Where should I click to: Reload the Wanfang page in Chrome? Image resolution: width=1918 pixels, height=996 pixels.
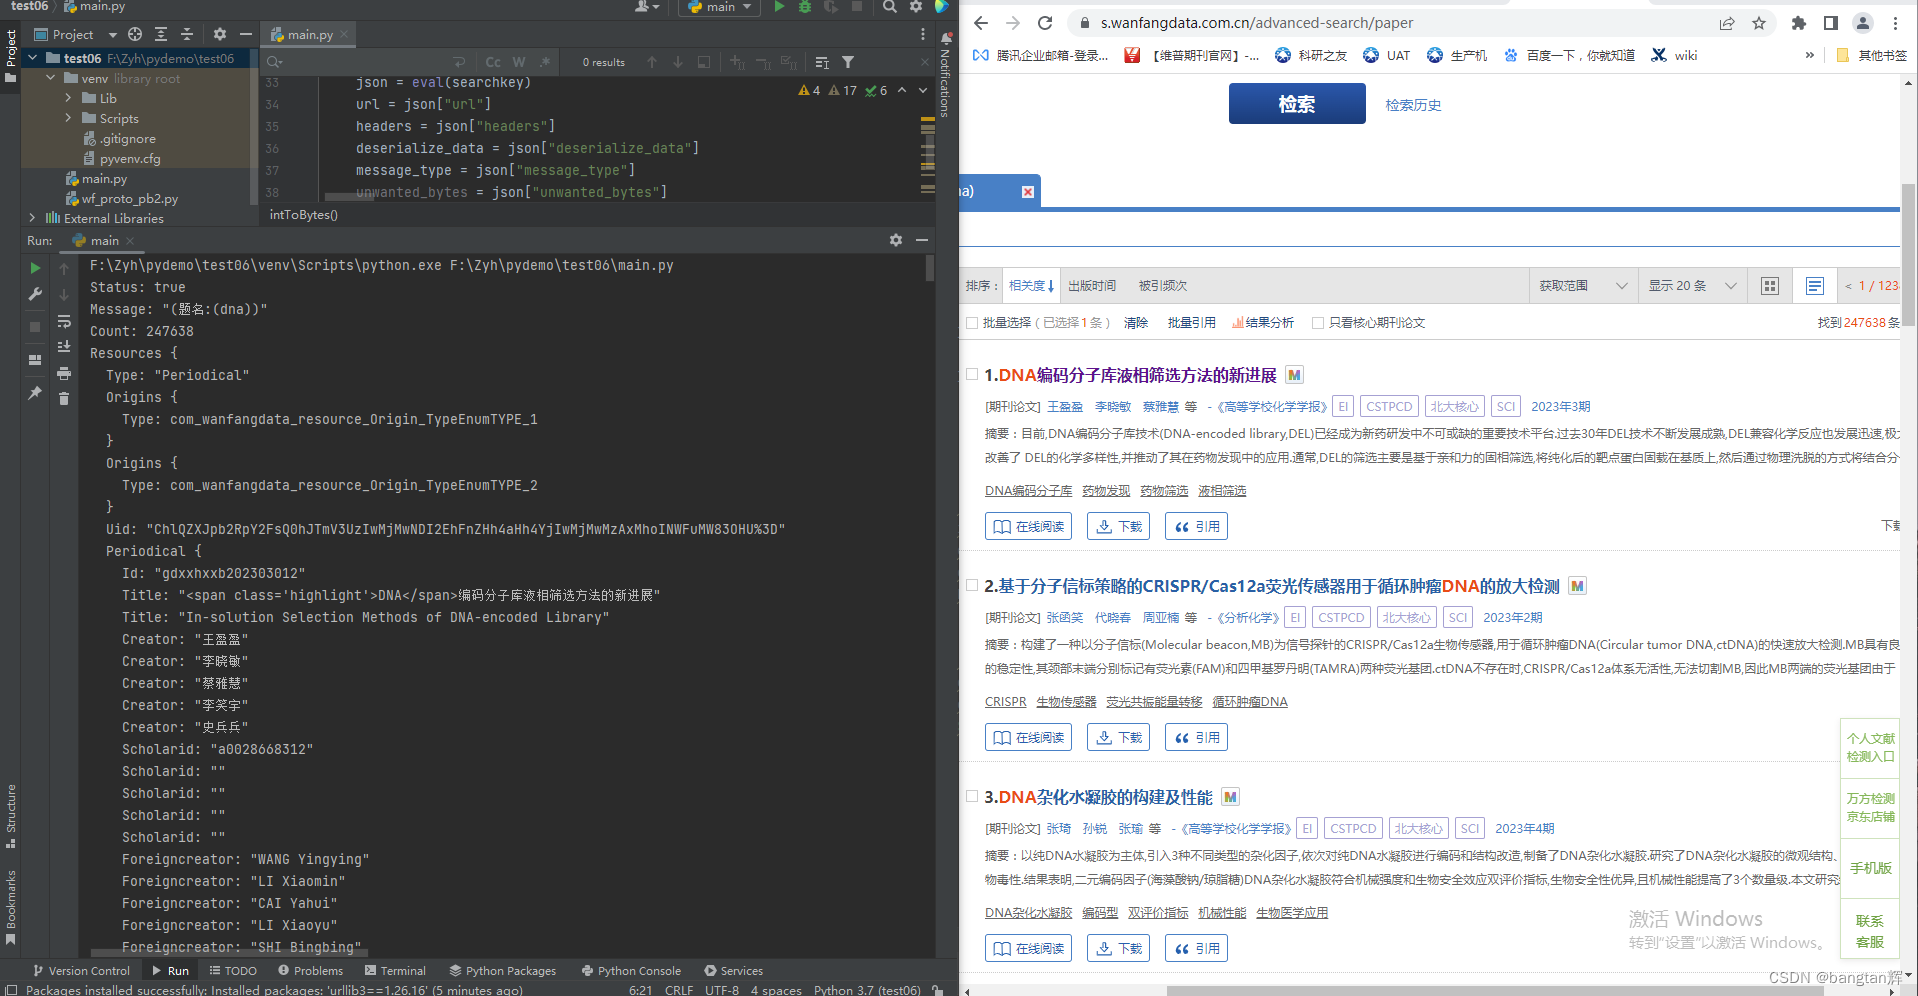[x=1045, y=23]
